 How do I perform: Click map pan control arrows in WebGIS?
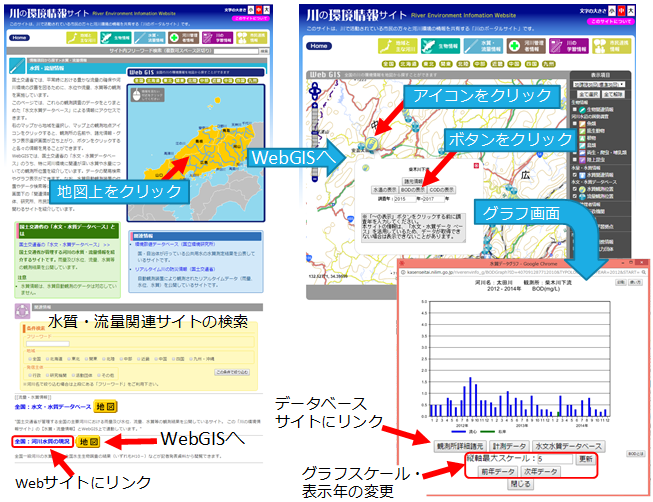click(x=315, y=90)
